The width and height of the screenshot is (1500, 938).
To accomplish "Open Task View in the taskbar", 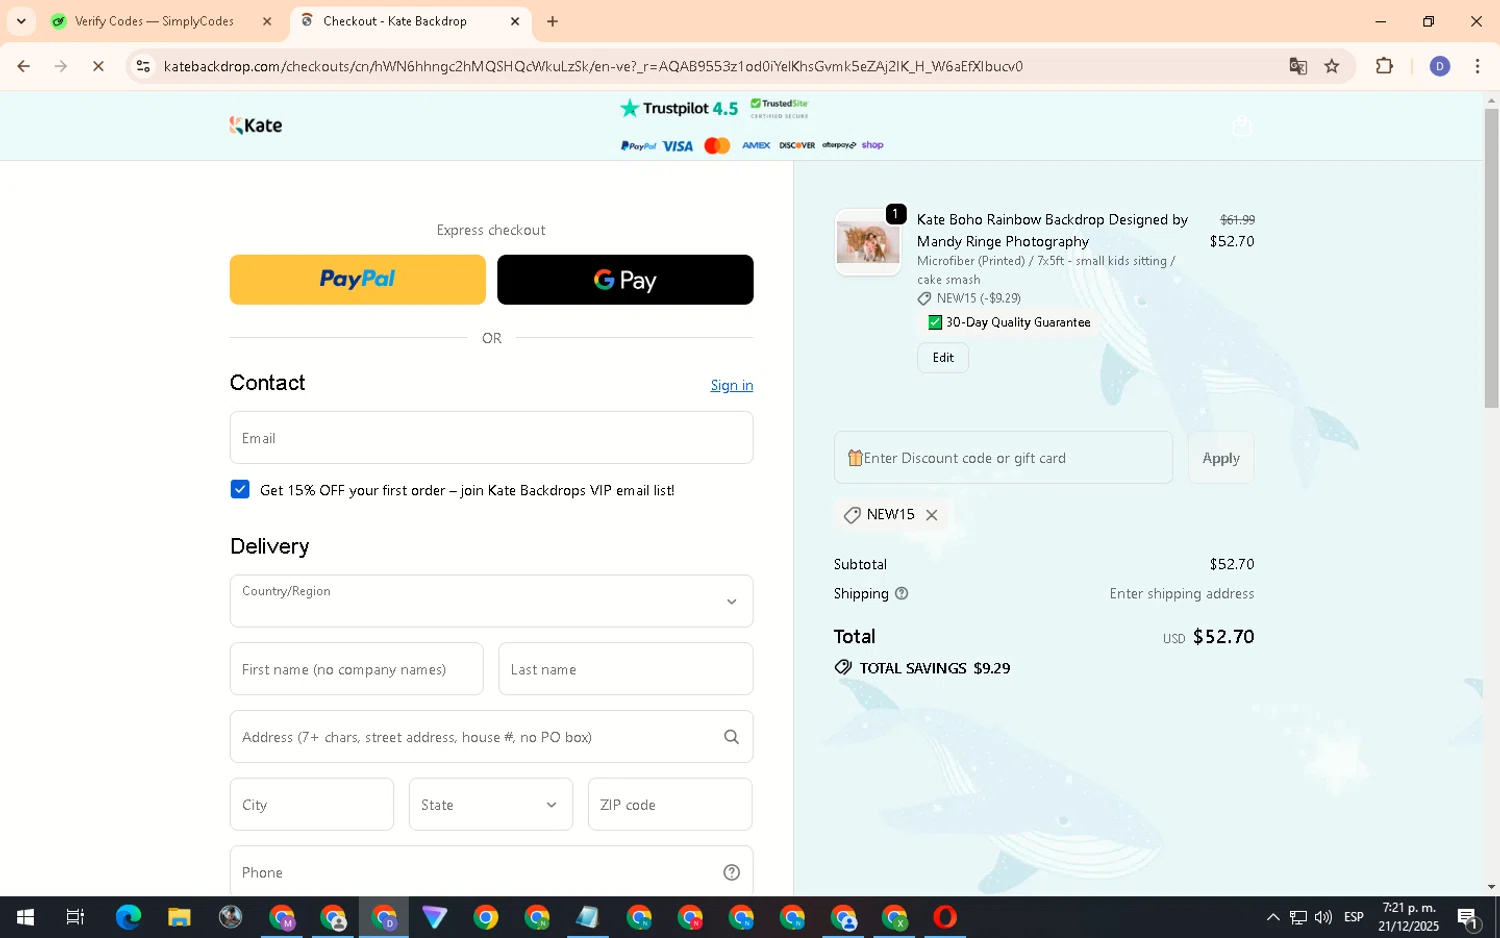I will (75, 917).
